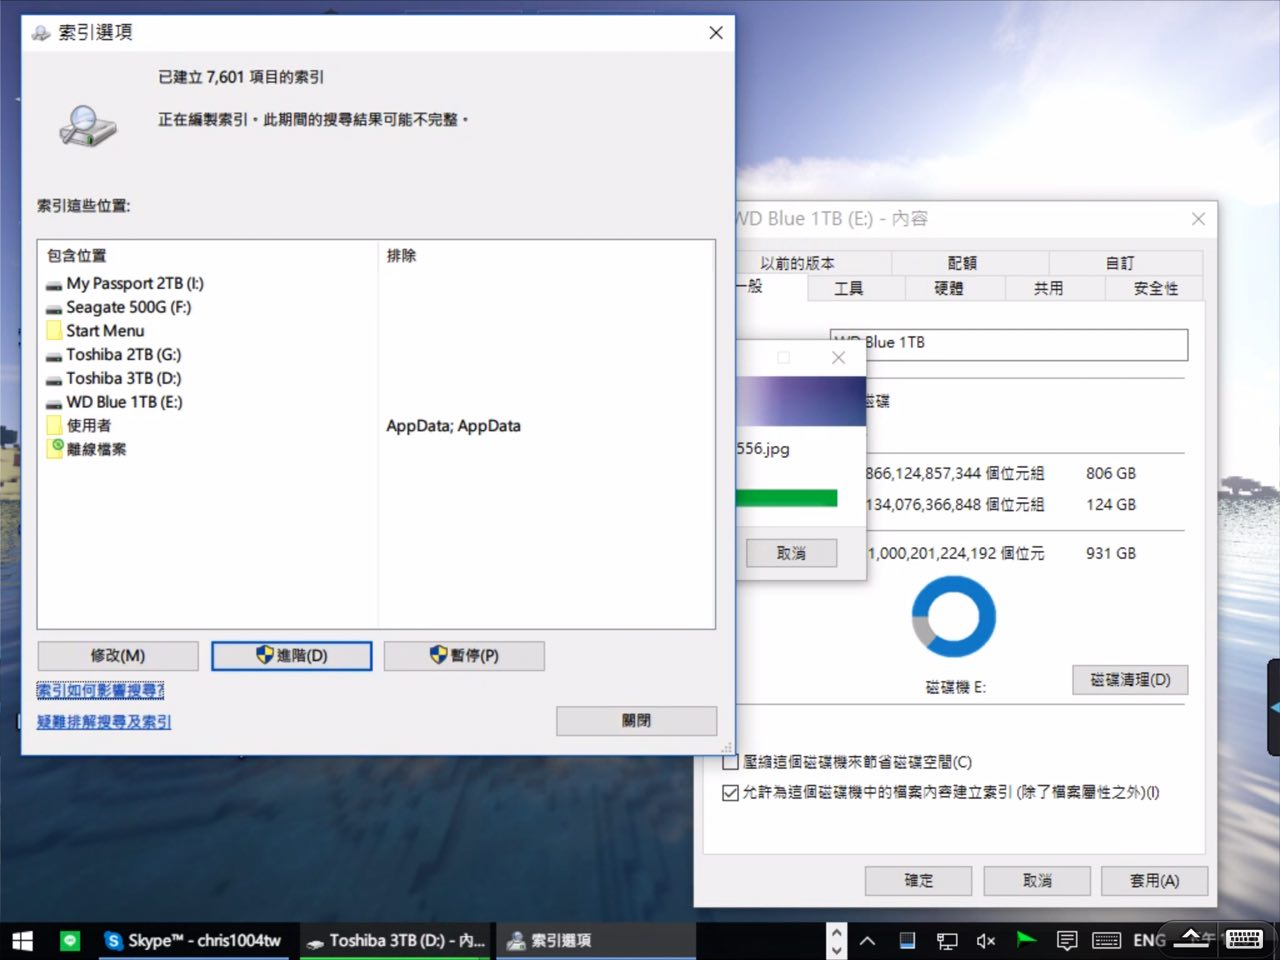Click the 磁碟清理(D) disk cleanup button
This screenshot has width=1280, height=960.
[1130, 680]
